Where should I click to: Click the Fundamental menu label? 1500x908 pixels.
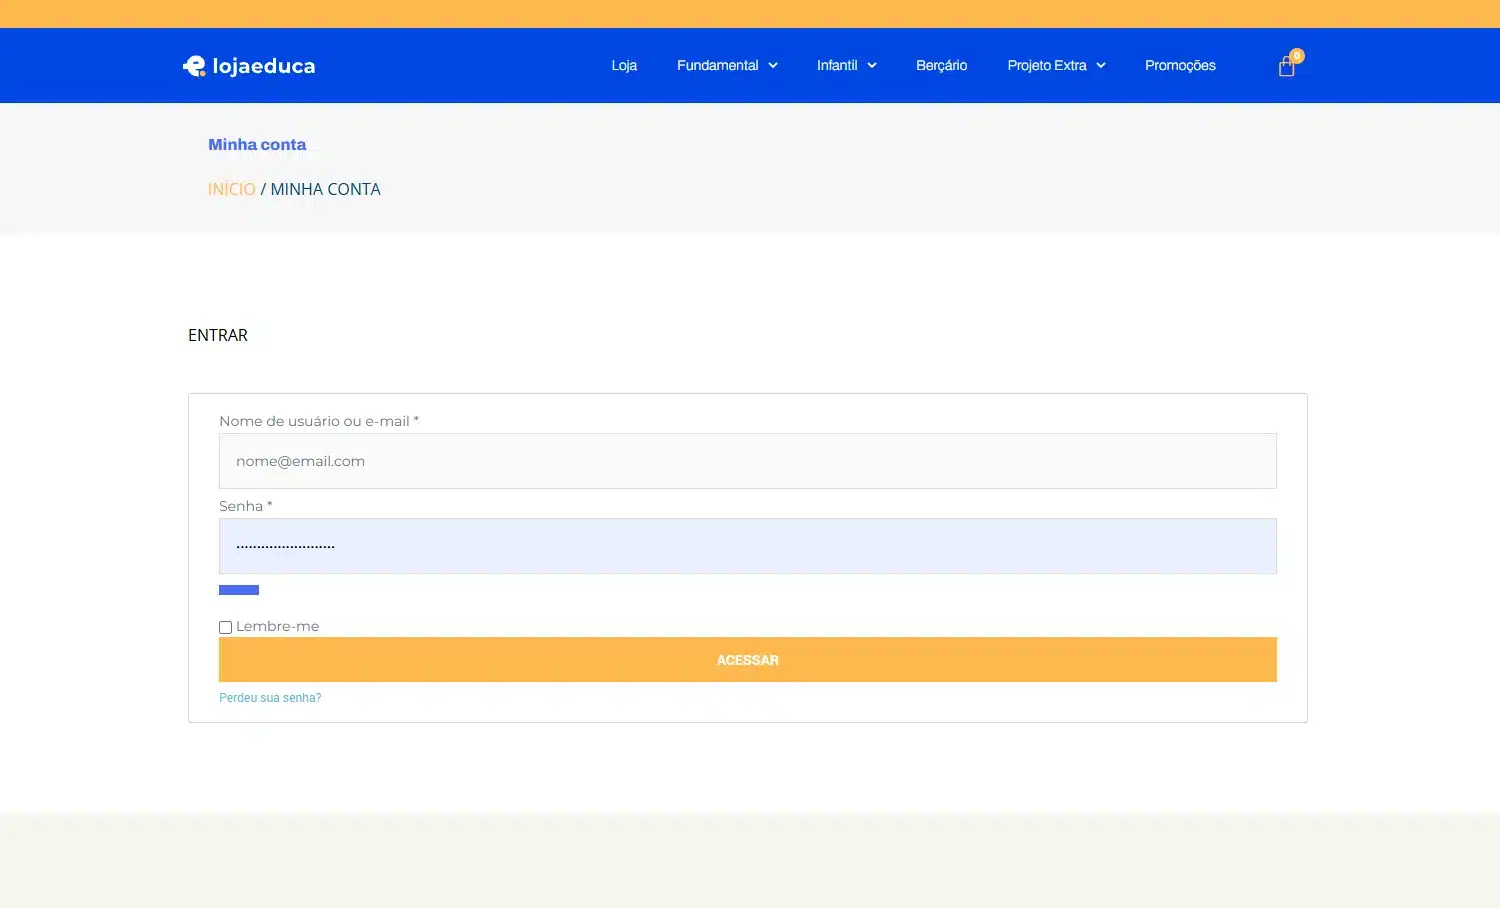click(717, 65)
